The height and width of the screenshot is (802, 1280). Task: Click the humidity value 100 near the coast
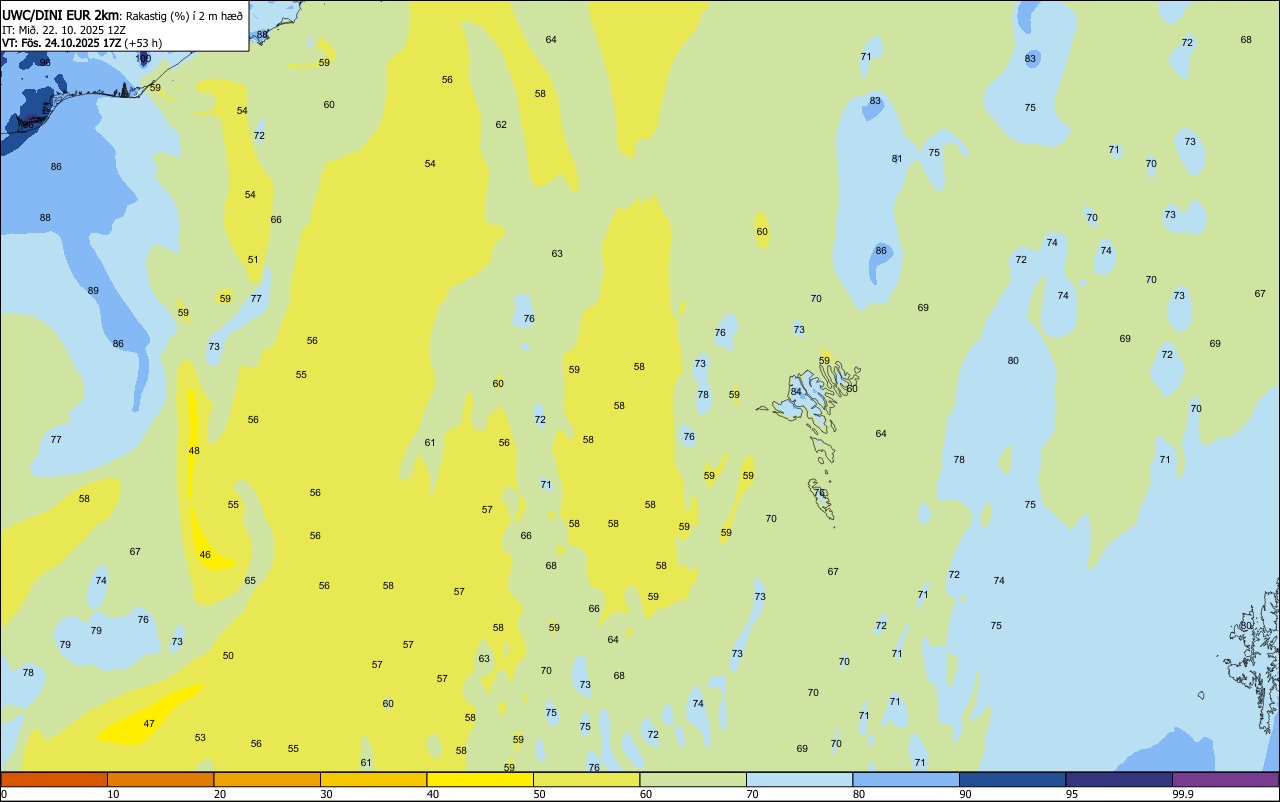[x=144, y=59]
